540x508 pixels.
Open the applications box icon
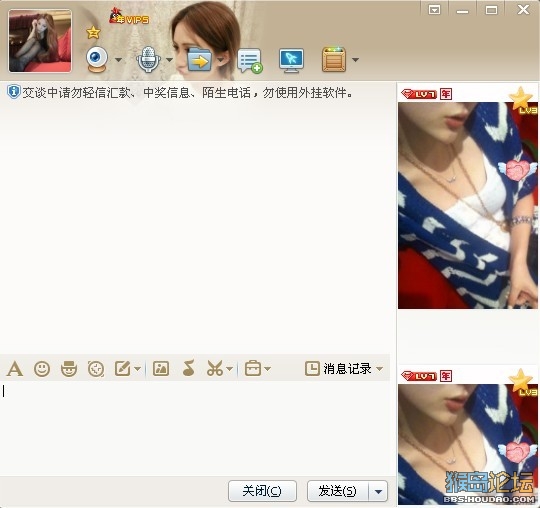coord(334,60)
